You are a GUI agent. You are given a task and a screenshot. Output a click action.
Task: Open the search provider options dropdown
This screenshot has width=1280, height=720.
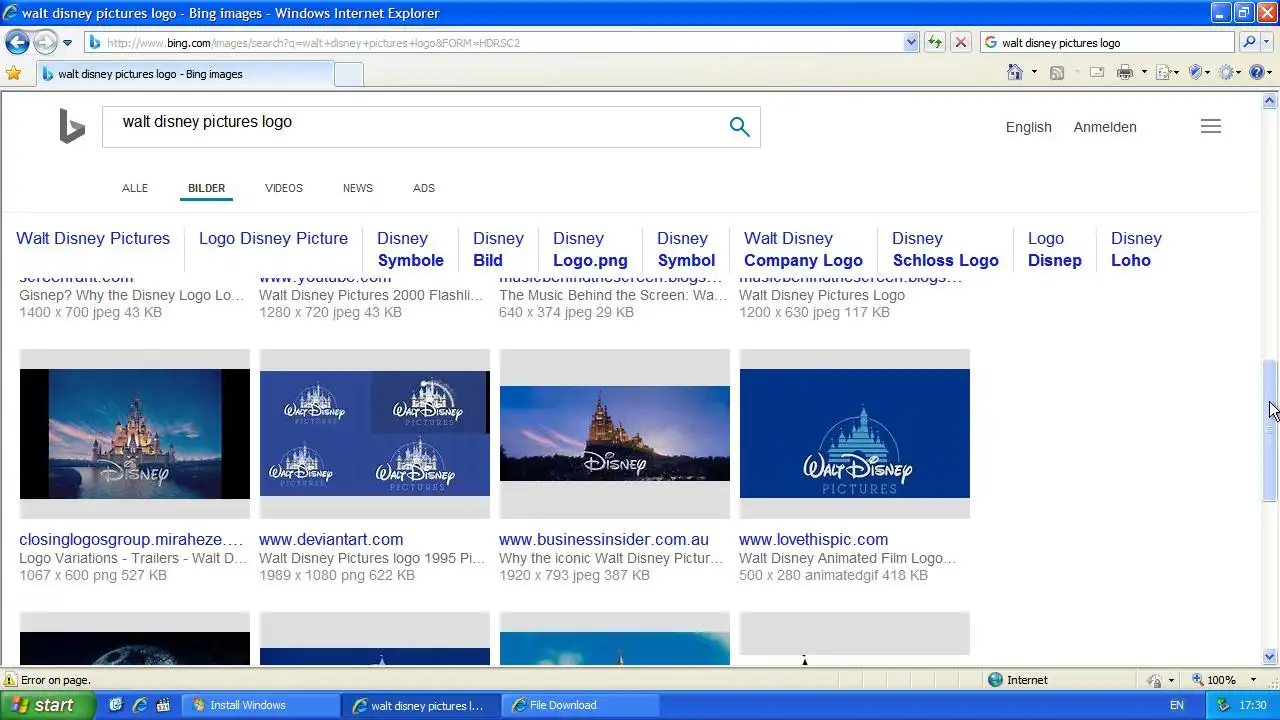1268,43
